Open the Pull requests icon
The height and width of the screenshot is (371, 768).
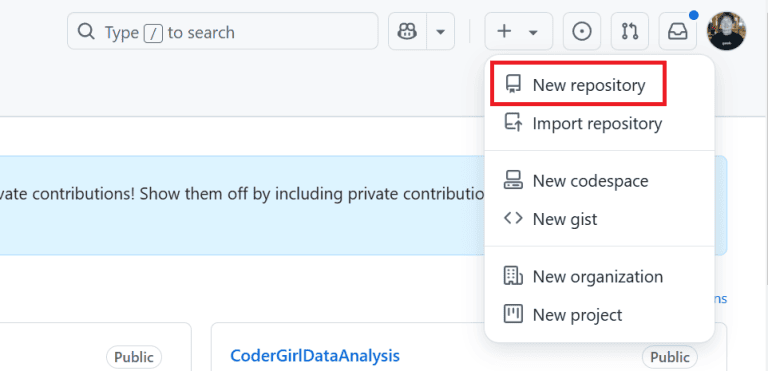click(x=630, y=32)
